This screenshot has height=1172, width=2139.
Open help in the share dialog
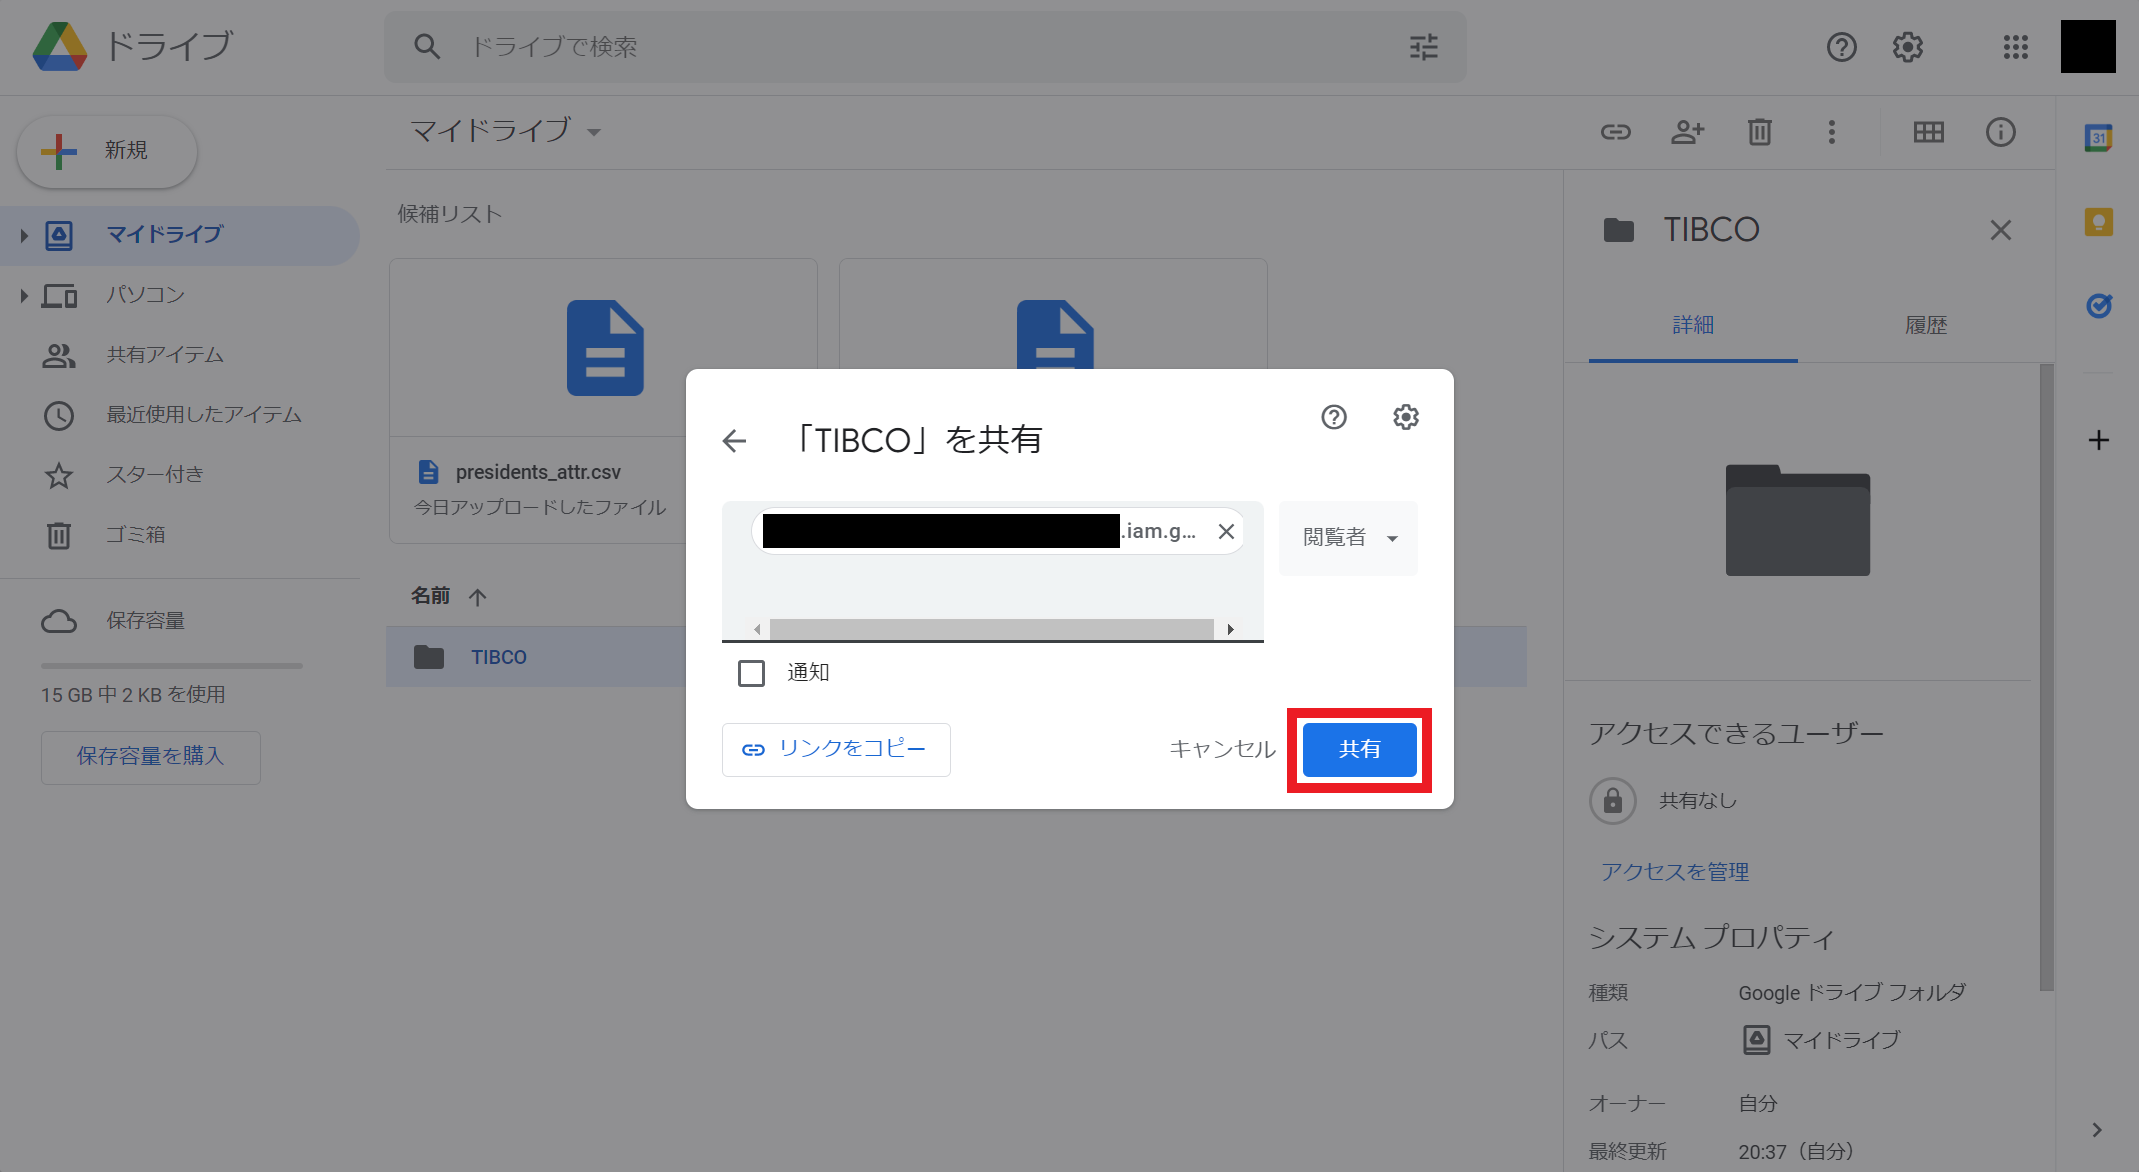[1334, 417]
